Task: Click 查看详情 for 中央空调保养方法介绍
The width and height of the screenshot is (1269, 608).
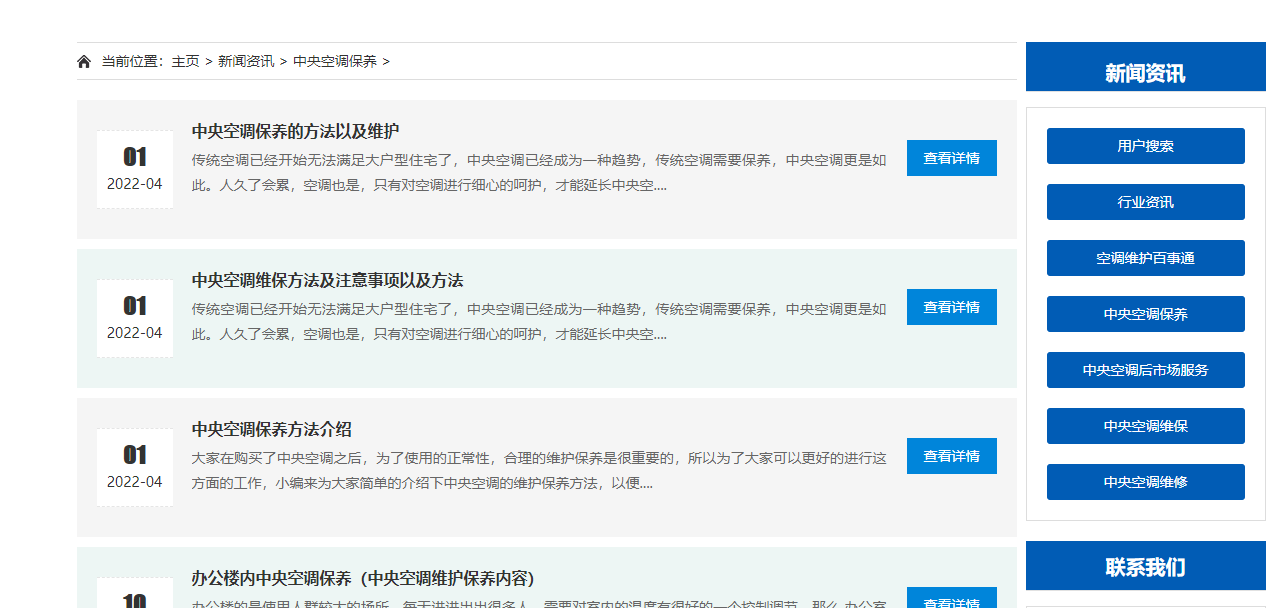Action: click(x=951, y=456)
